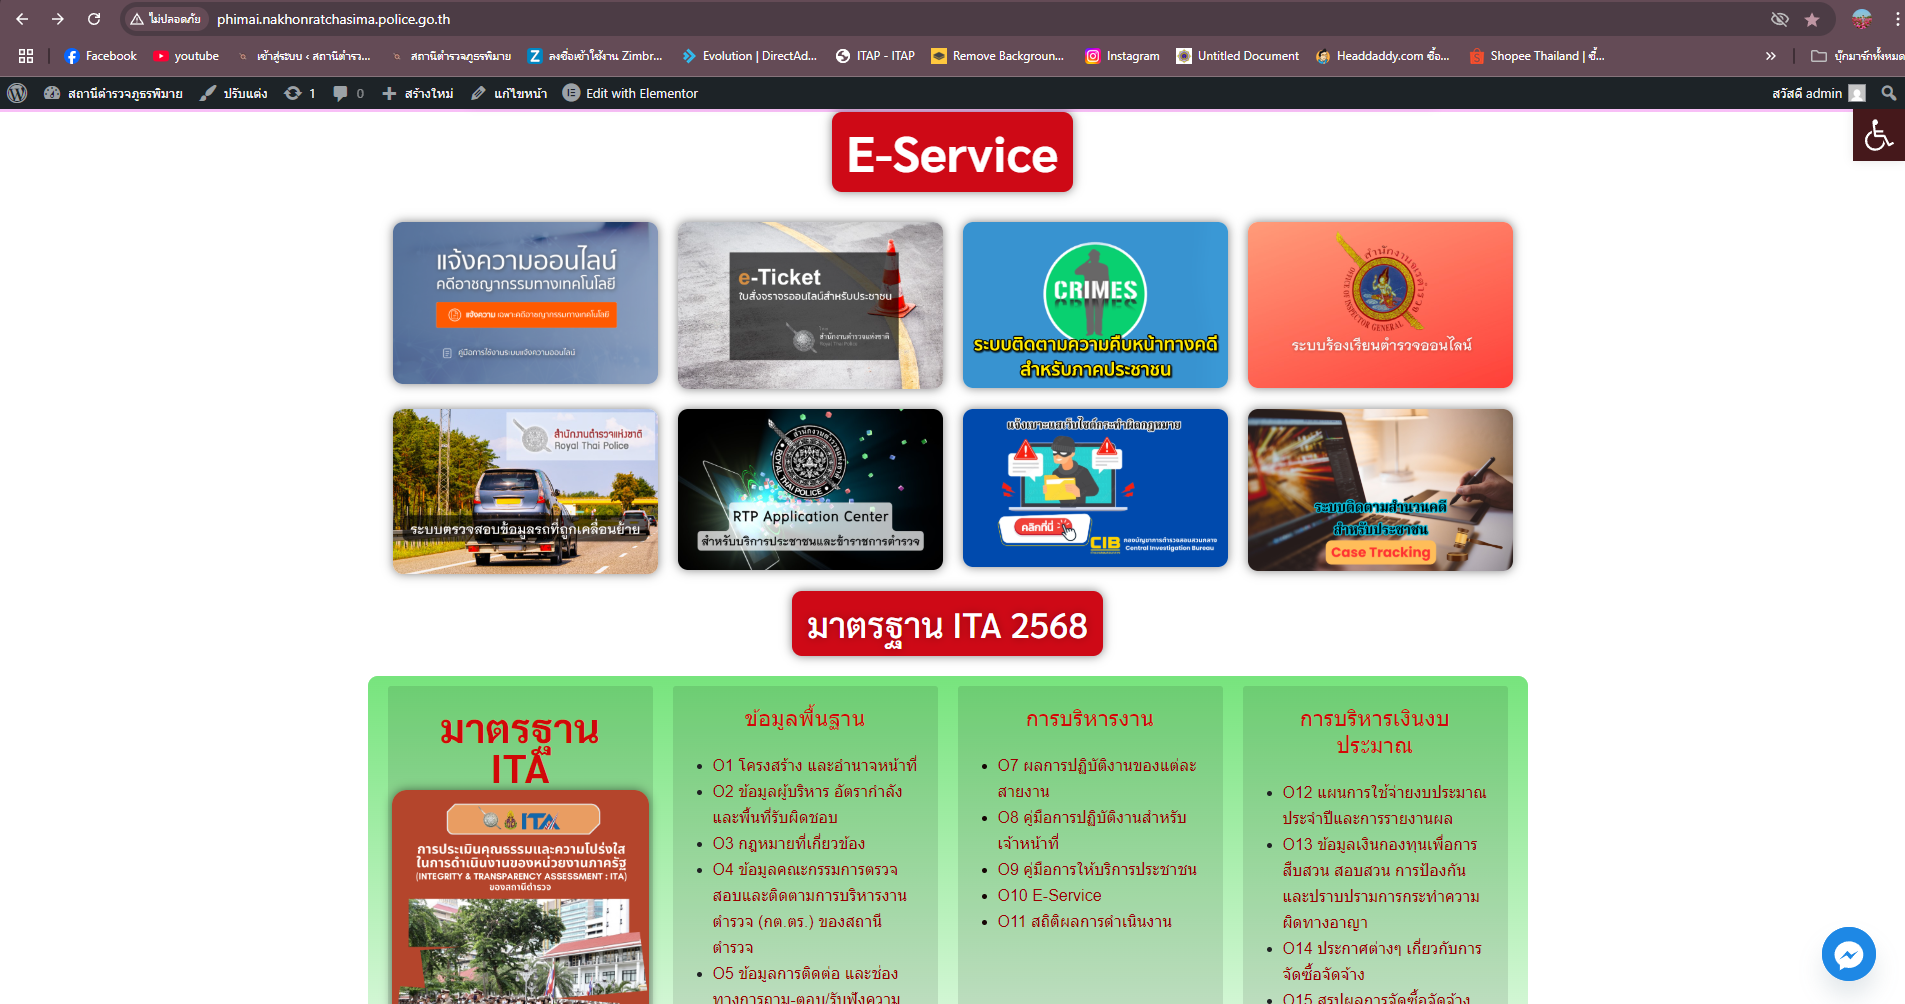Click the WordPress logo in admin bar

pyautogui.click(x=17, y=93)
